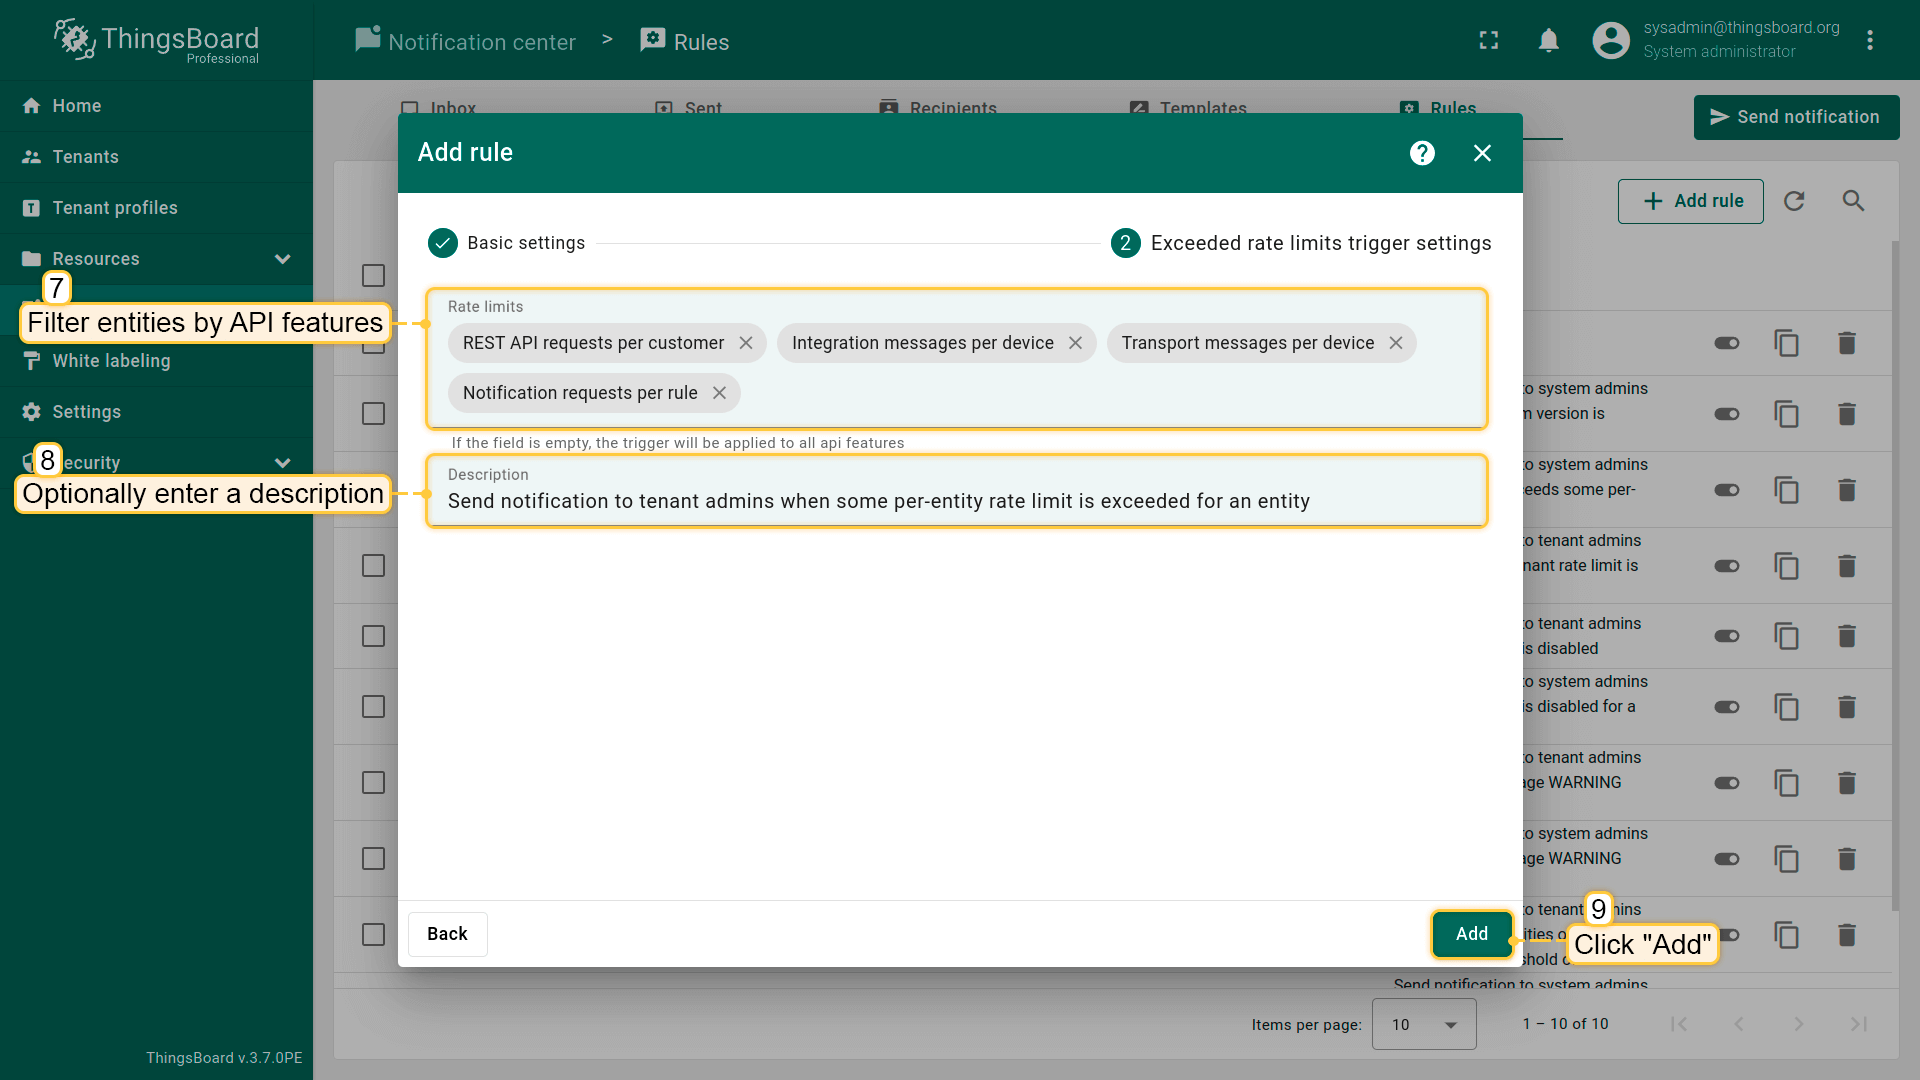Expand the Resources sidebar menu
Viewport: 1920px width, 1080px height.
[x=282, y=259]
